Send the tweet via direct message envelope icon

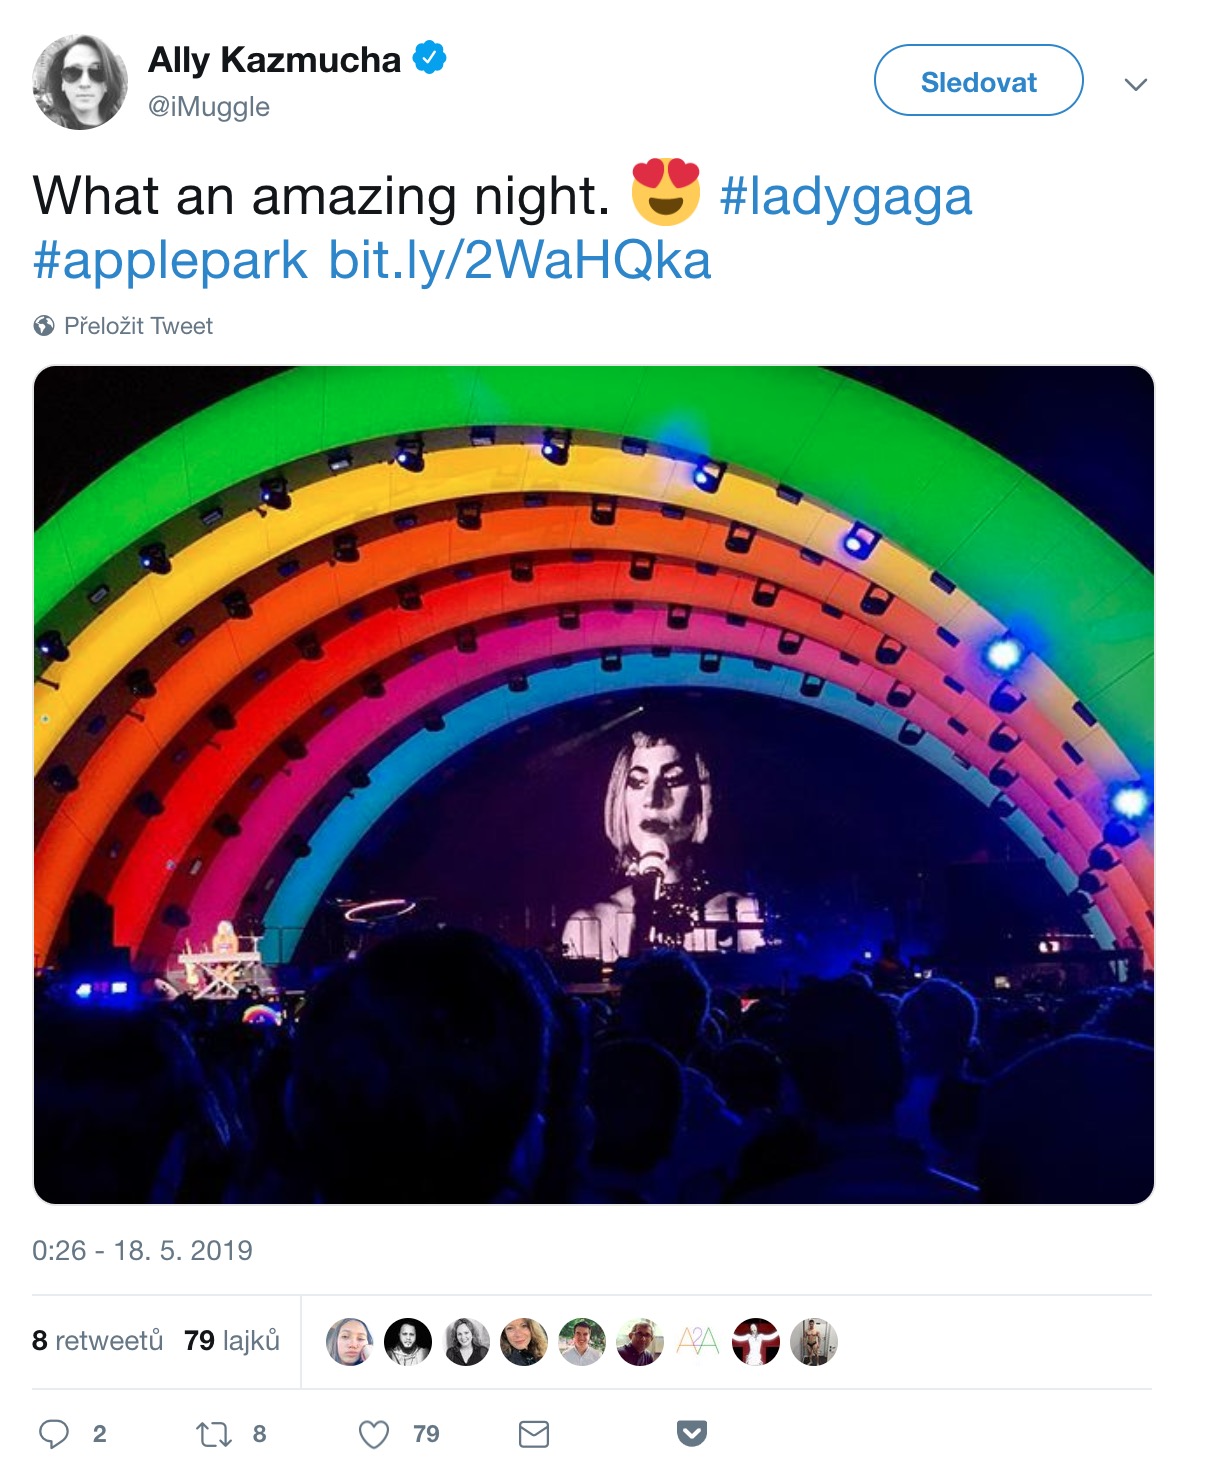tap(533, 1434)
